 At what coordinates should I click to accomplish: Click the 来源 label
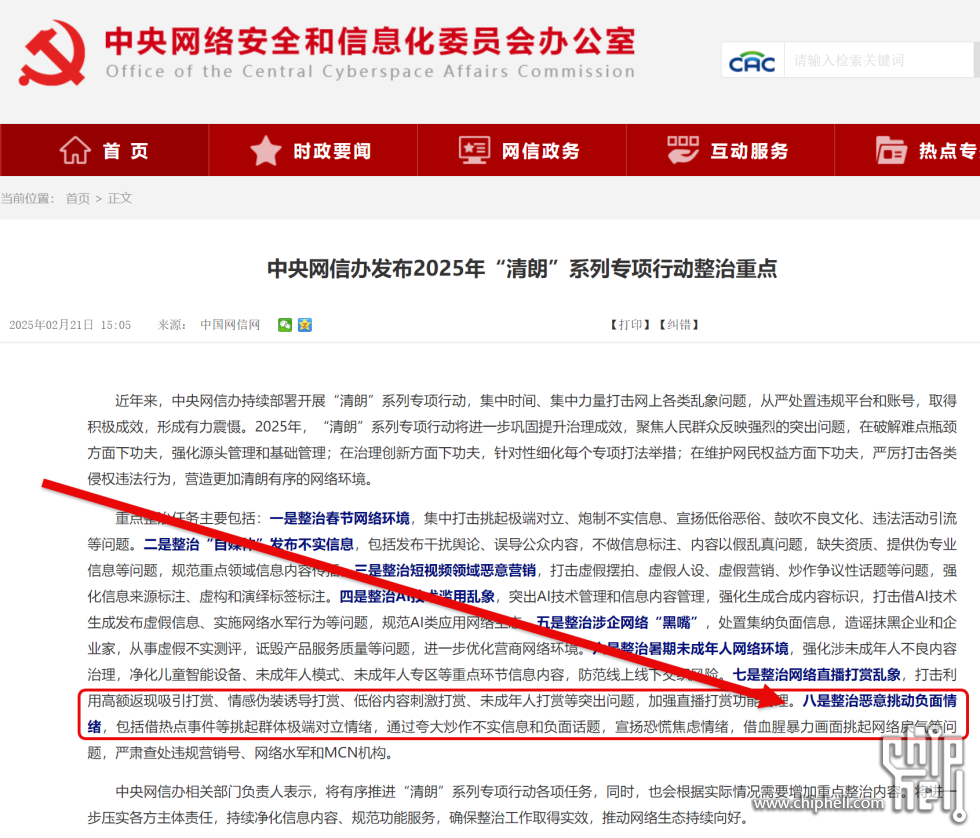[171, 325]
